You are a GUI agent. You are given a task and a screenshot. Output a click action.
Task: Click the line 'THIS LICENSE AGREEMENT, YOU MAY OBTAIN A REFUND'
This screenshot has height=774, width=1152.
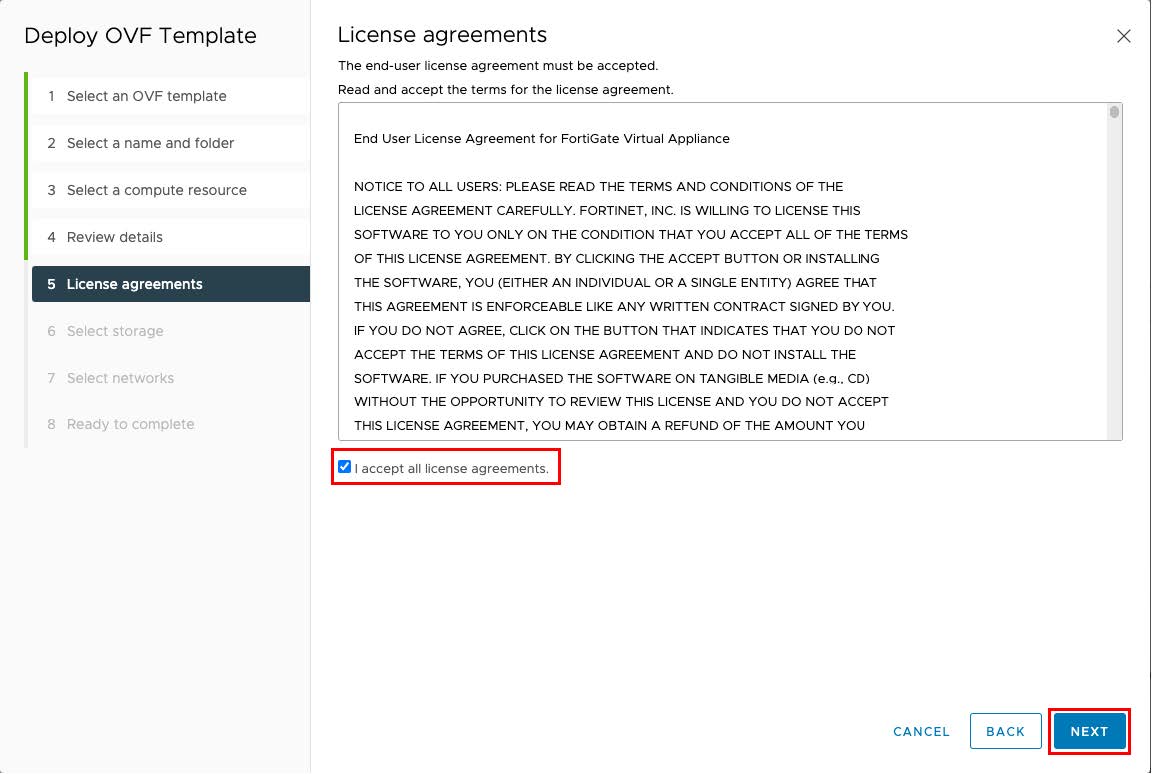coord(609,426)
